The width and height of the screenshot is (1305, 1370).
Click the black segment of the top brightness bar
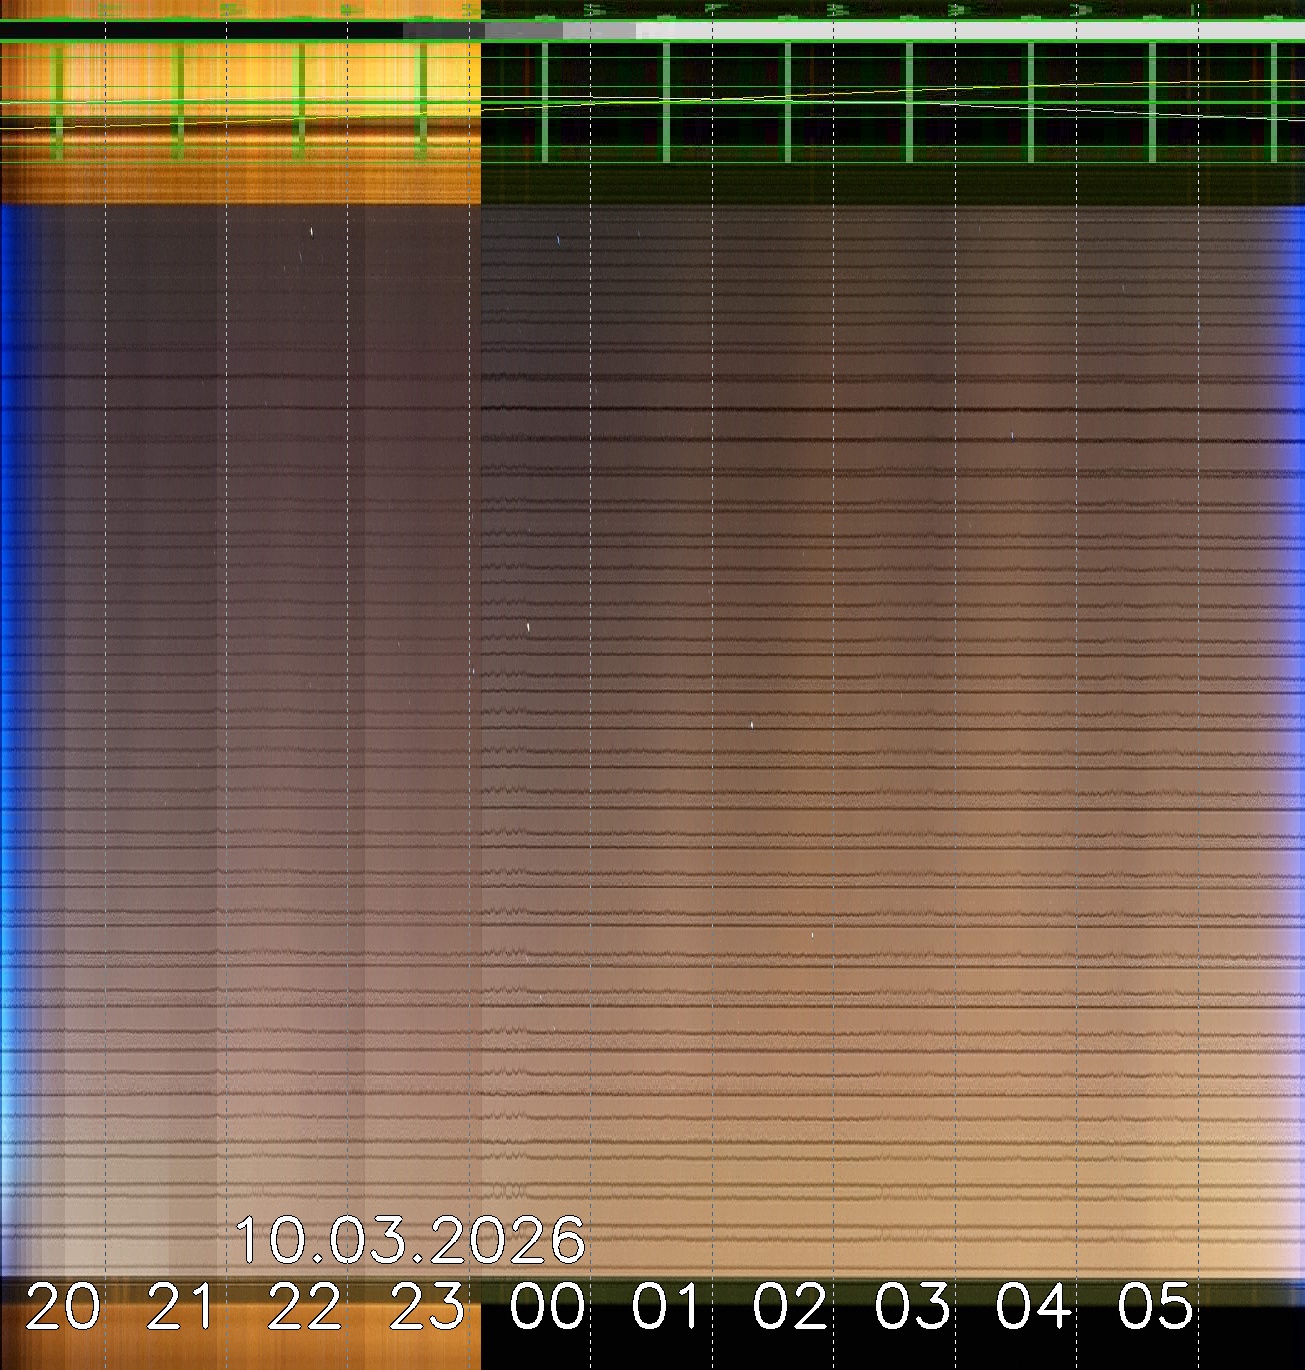[200, 31]
